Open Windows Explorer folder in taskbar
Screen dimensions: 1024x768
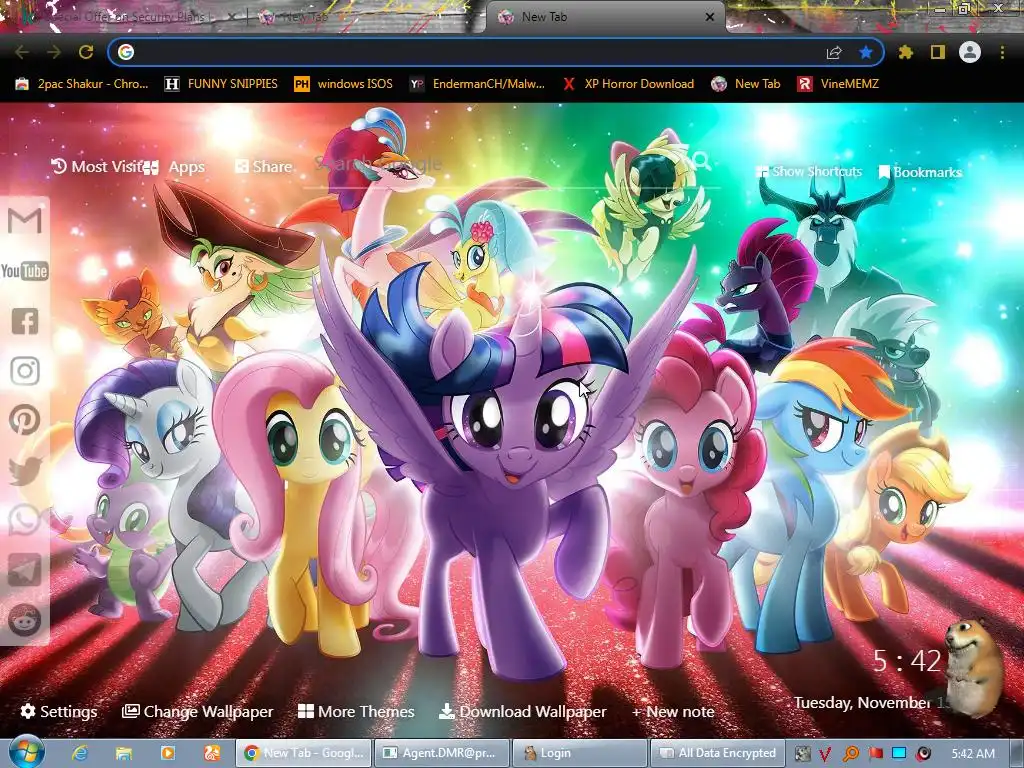pyautogui.click(x=124, y=753)
